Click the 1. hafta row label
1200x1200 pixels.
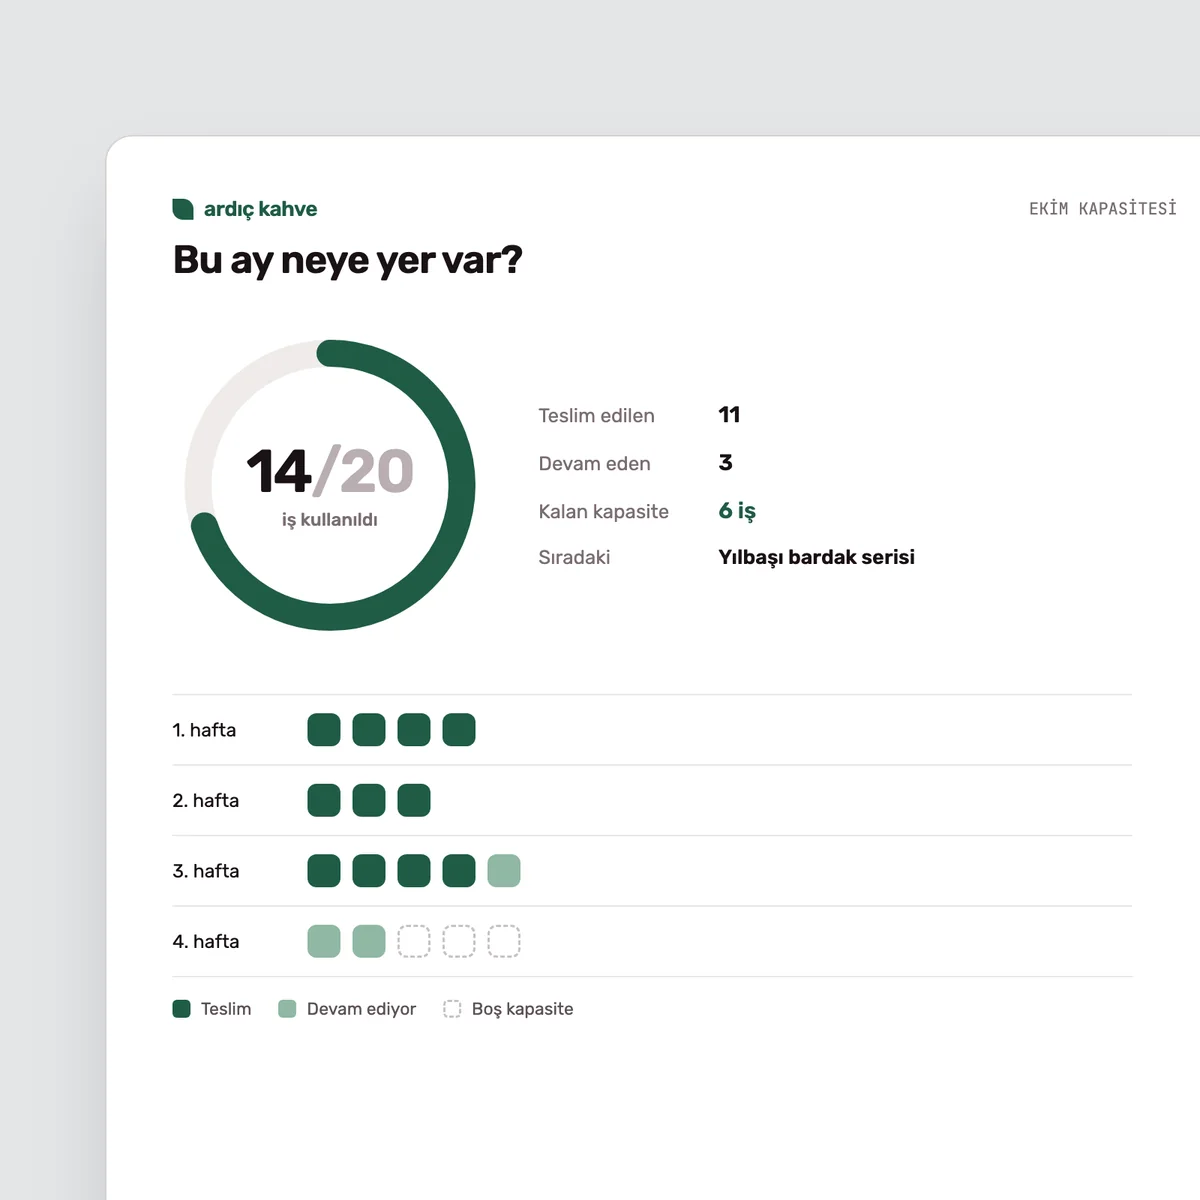coord(204,730)
